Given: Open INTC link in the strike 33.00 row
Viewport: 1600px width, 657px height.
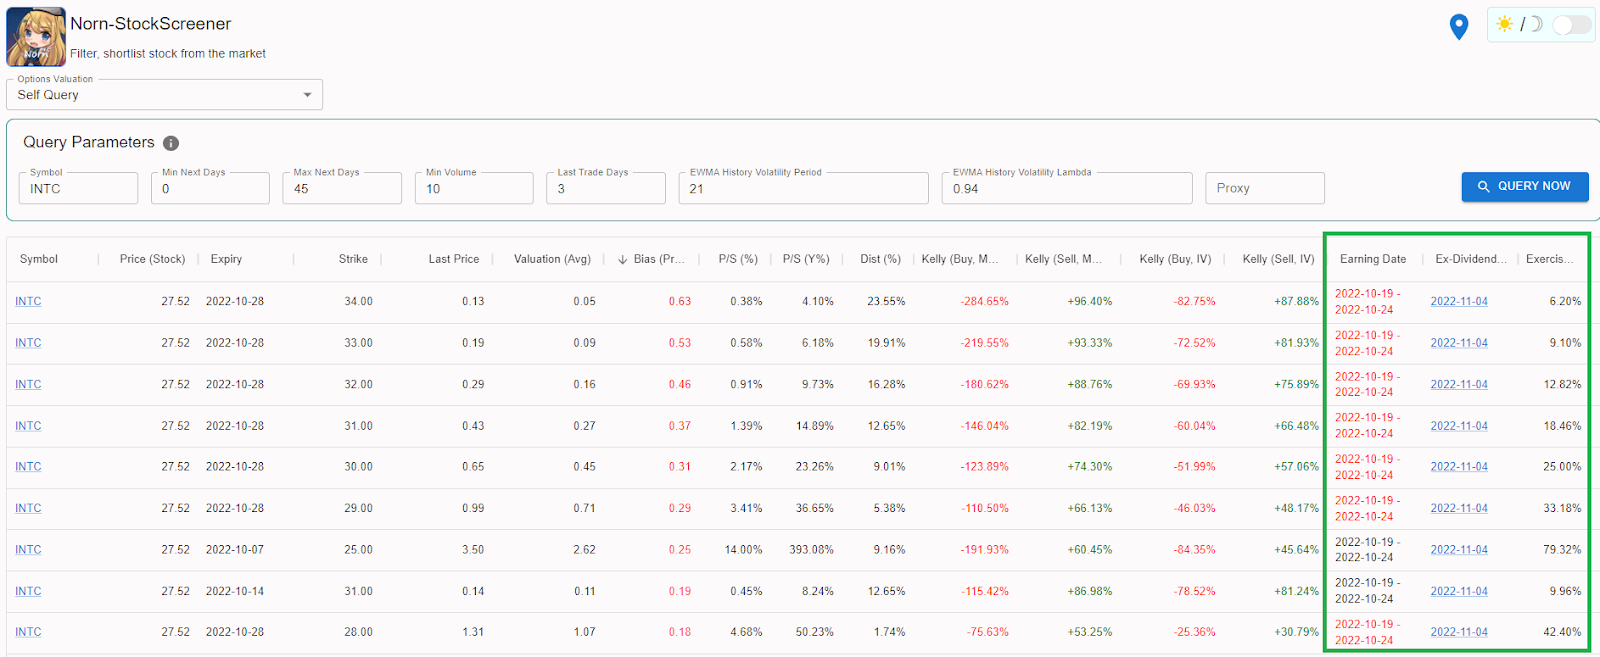Looking at the screenshot, I should (x=28, y=343).
